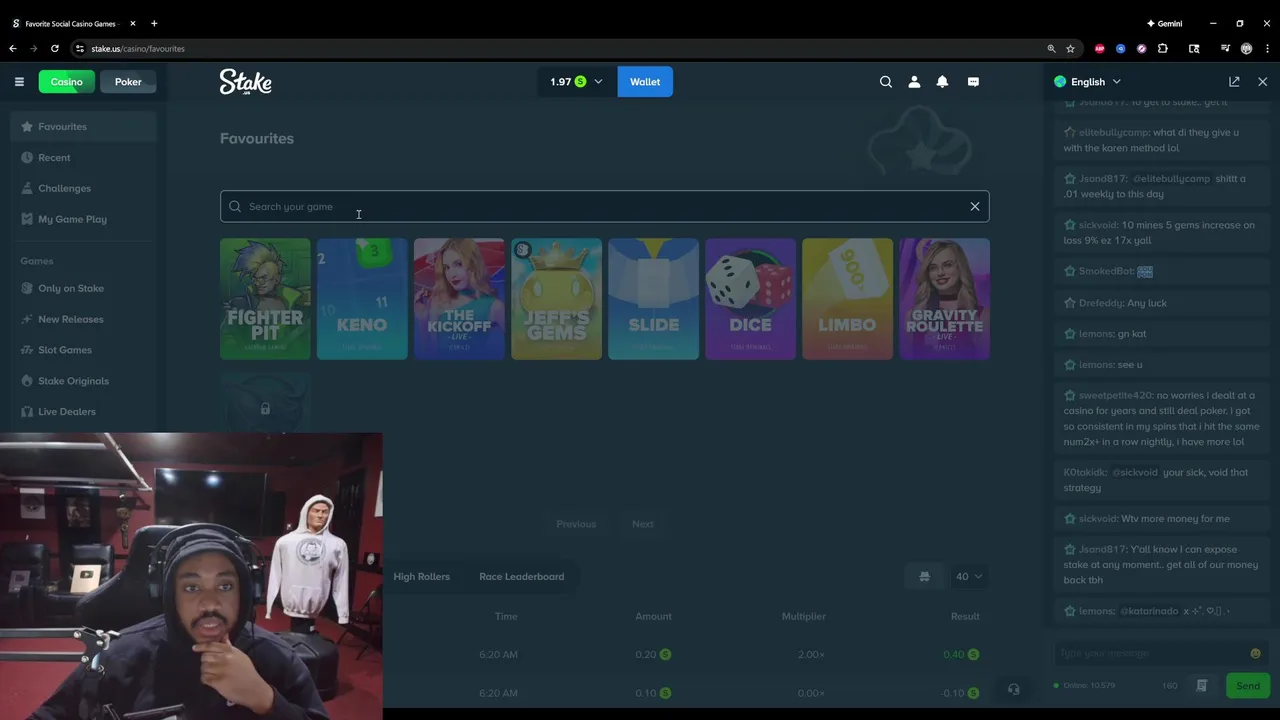Screen dimensions: 1280x720
Task: Click username Drefeddy in chat
Action: 1101,303
